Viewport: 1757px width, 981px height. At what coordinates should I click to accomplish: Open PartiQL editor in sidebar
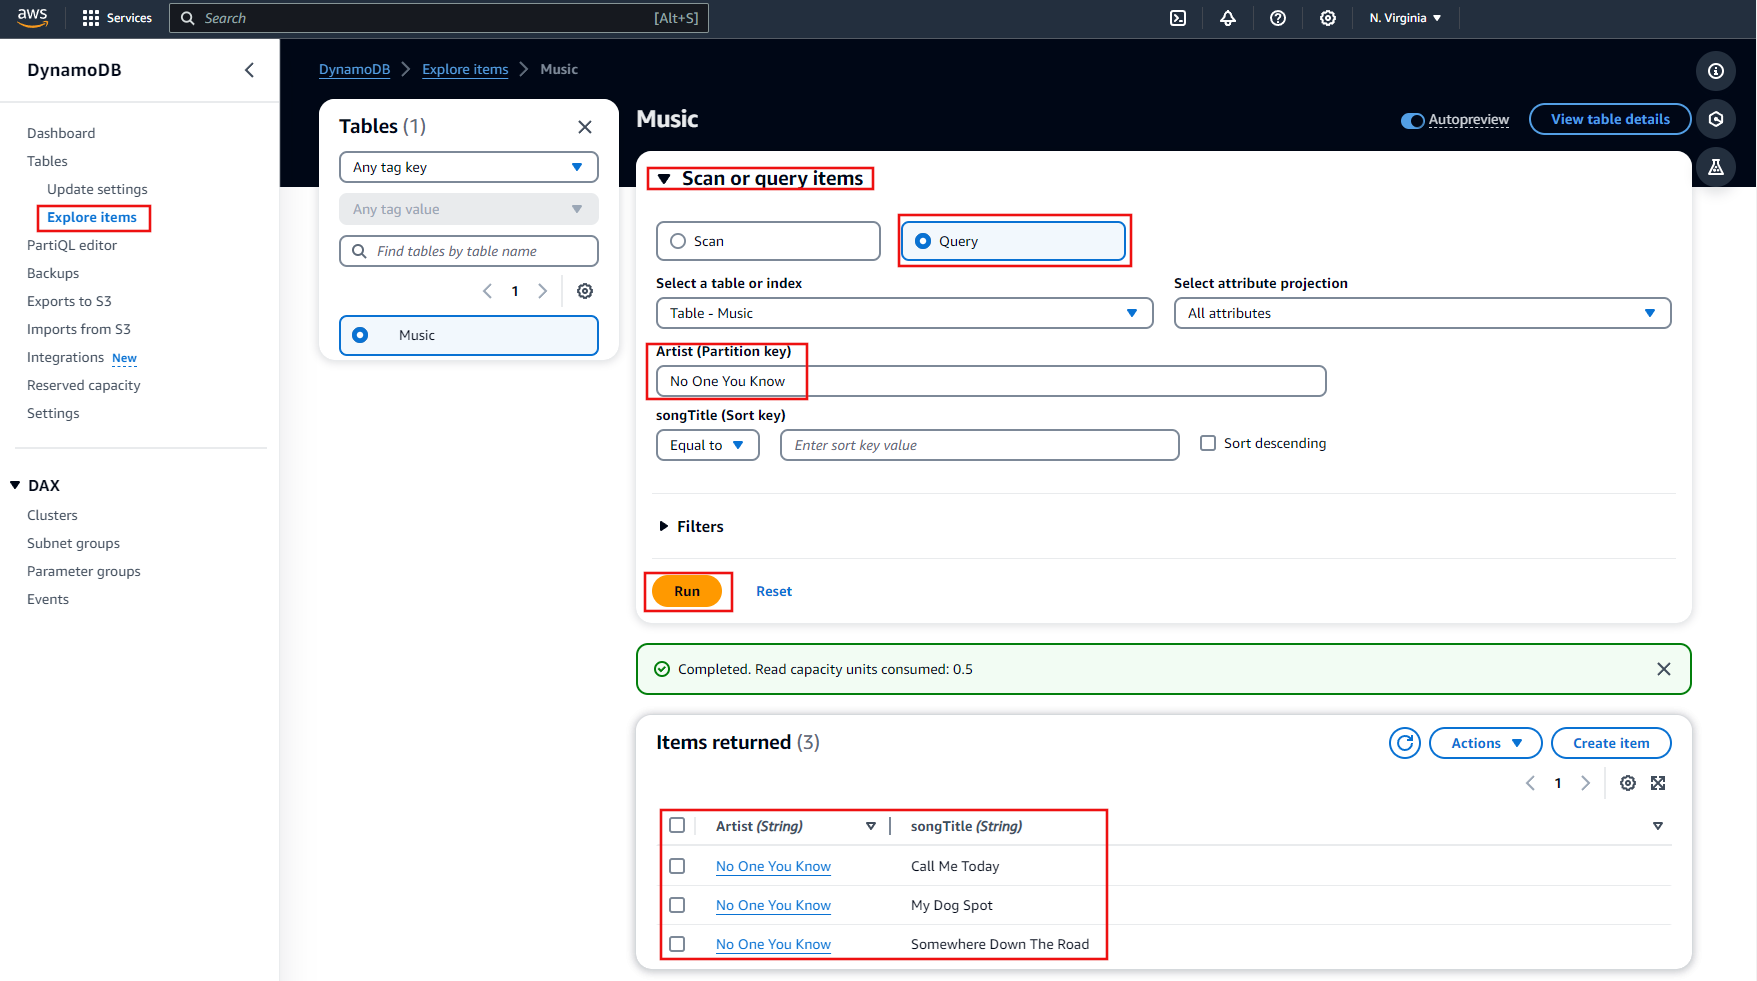[x=72, y=245]
